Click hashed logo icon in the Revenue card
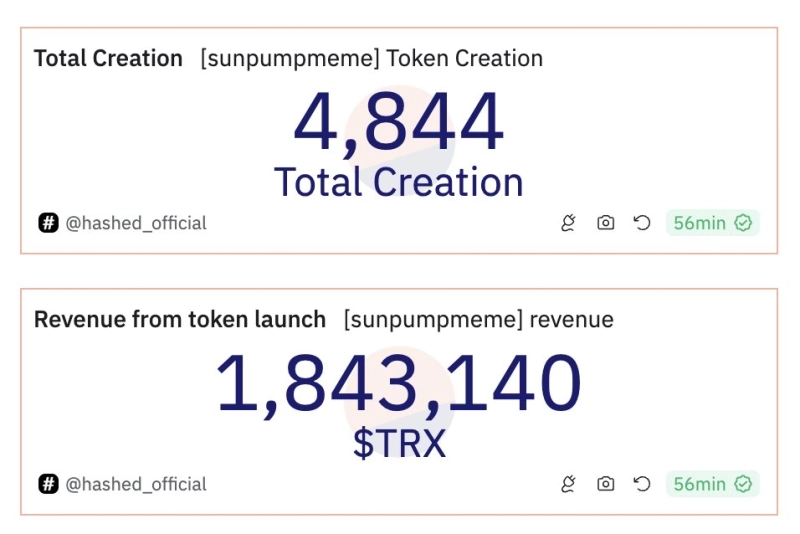Viewport: 800px width, 534px height. [48, 484]
